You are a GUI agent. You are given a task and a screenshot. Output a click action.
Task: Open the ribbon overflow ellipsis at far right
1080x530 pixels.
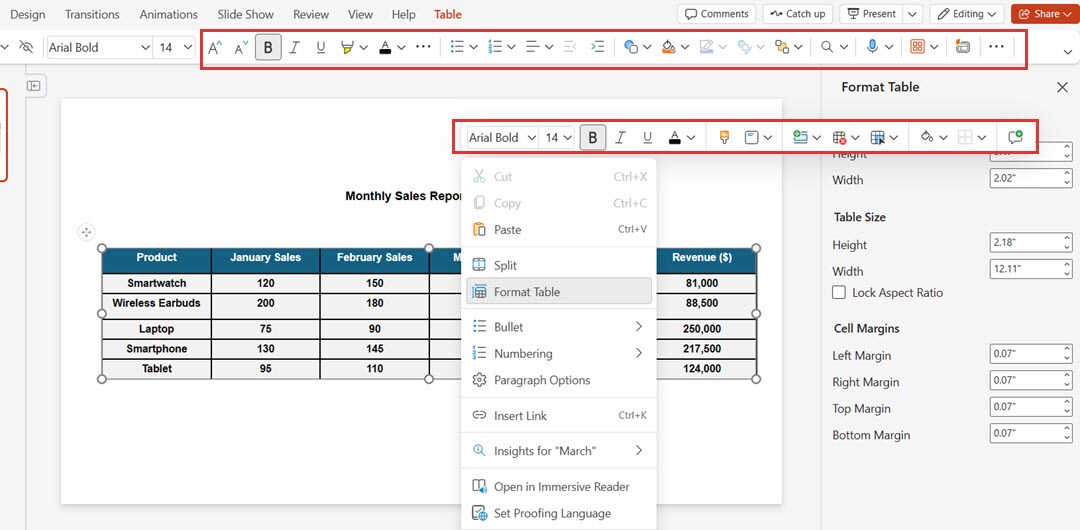[996, 47]
